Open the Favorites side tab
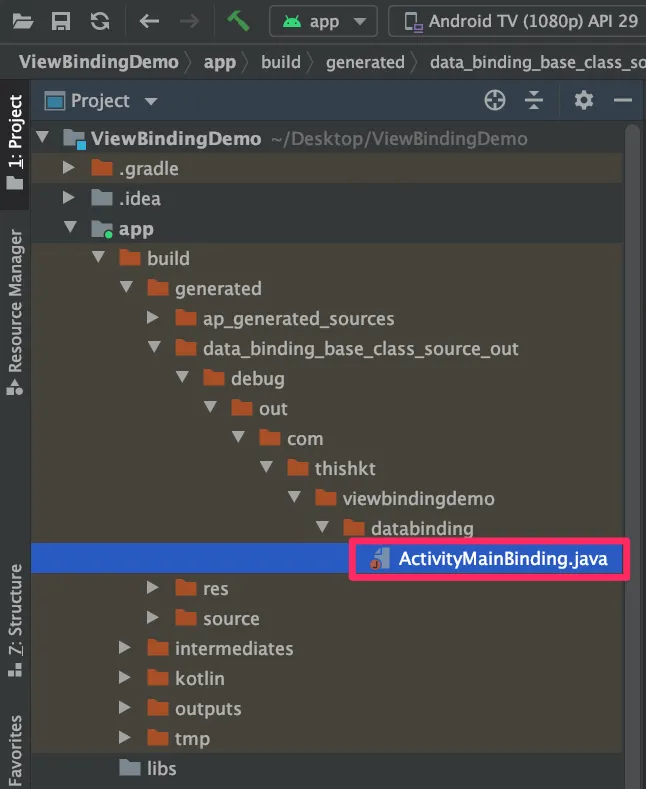This screenshot has height=789, width=646. pyautogui.click(x=15, y=750)
